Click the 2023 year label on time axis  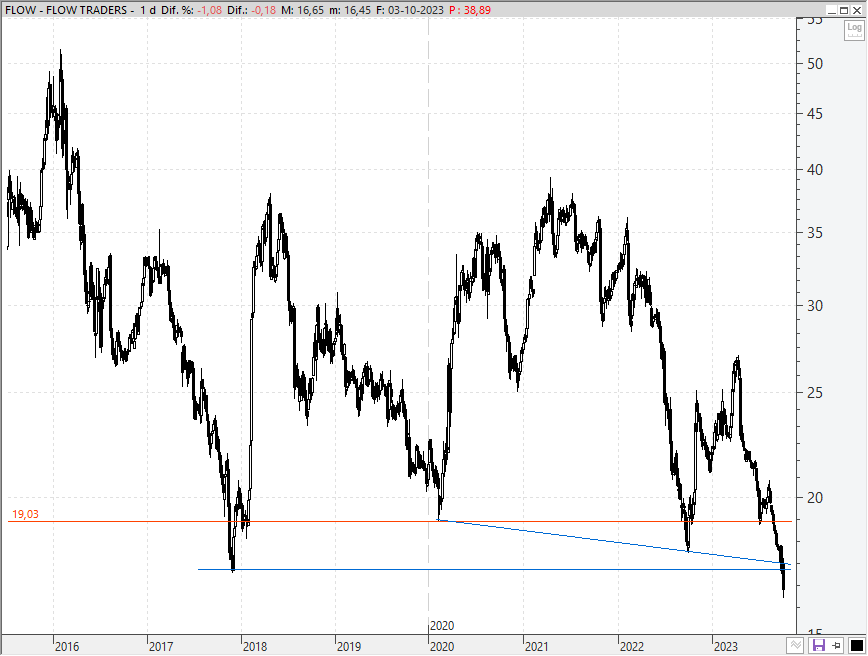(x=726, y=646)
